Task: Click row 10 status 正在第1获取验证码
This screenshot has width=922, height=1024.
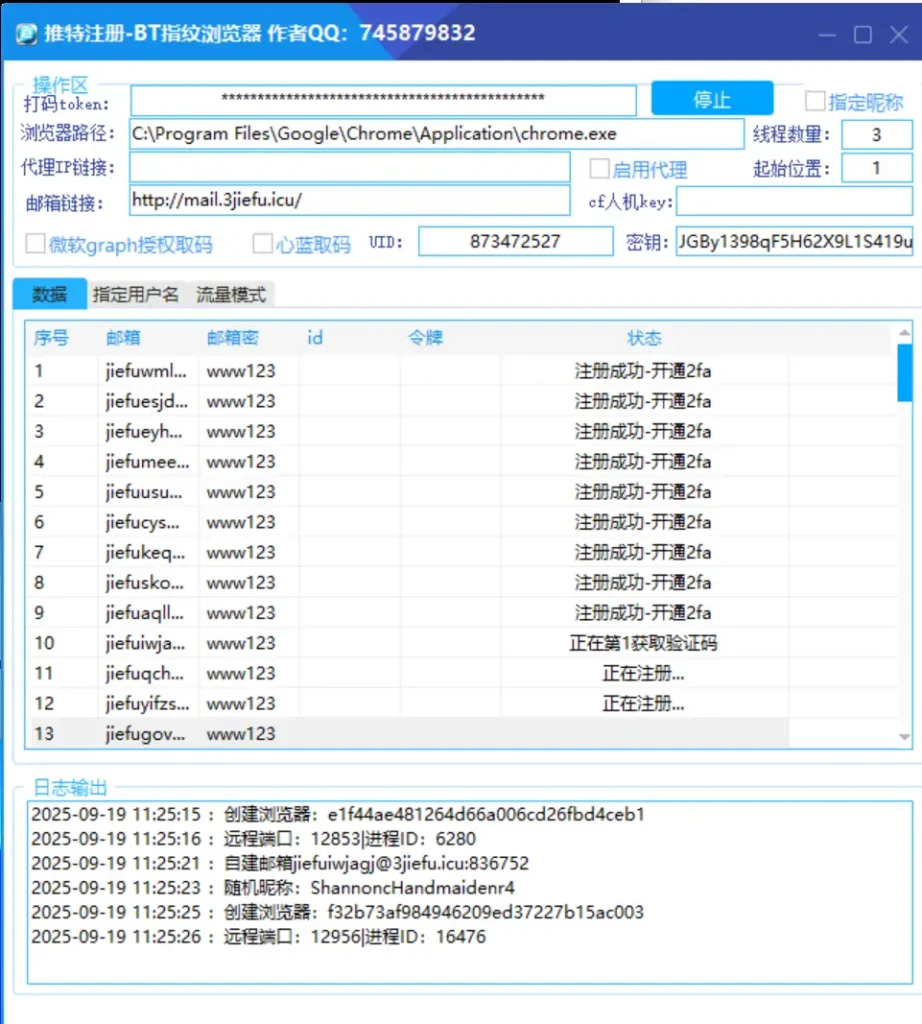Action: point(644,643)
